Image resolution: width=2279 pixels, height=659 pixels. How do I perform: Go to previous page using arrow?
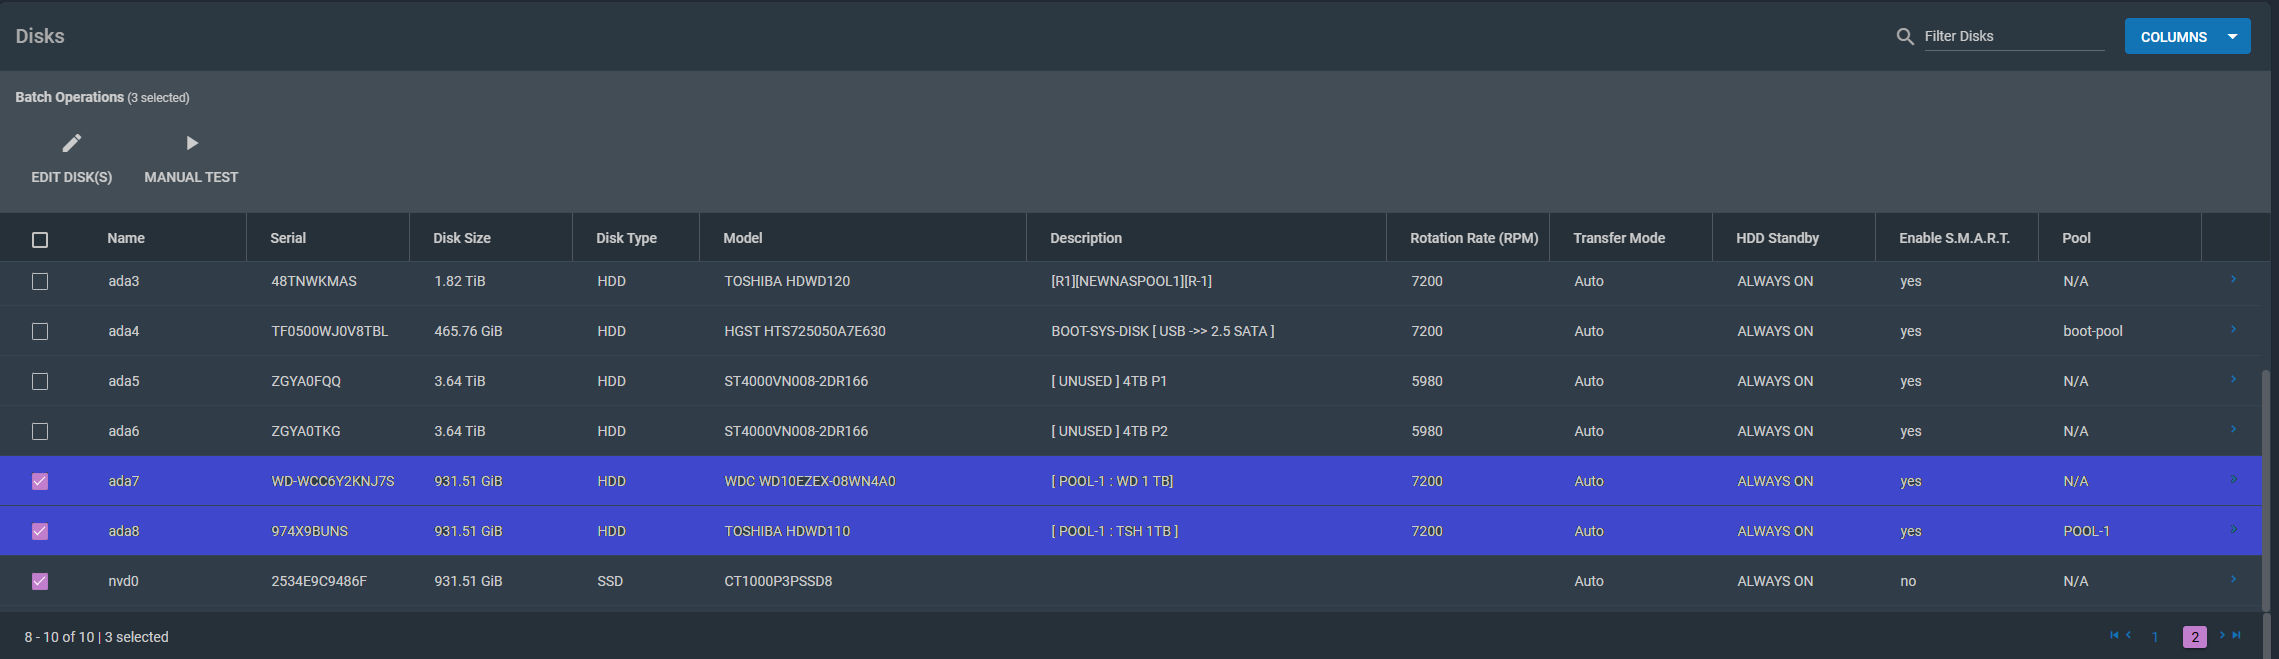coord(2128,636)
